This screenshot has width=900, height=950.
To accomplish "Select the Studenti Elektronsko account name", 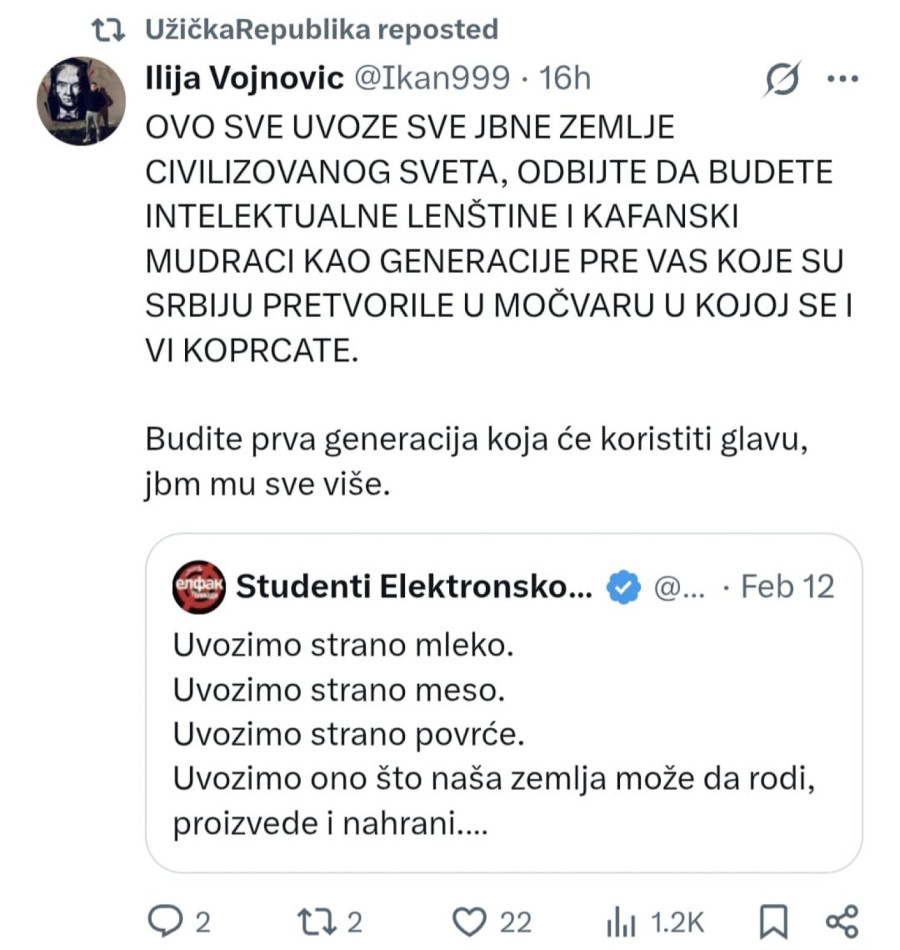I will tap(420, 588).
